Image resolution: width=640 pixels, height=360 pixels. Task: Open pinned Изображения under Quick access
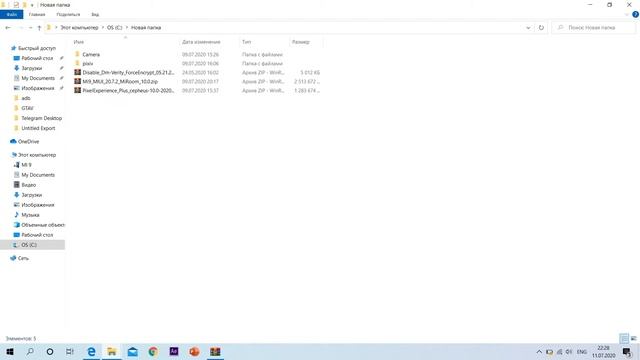(38, 88)
